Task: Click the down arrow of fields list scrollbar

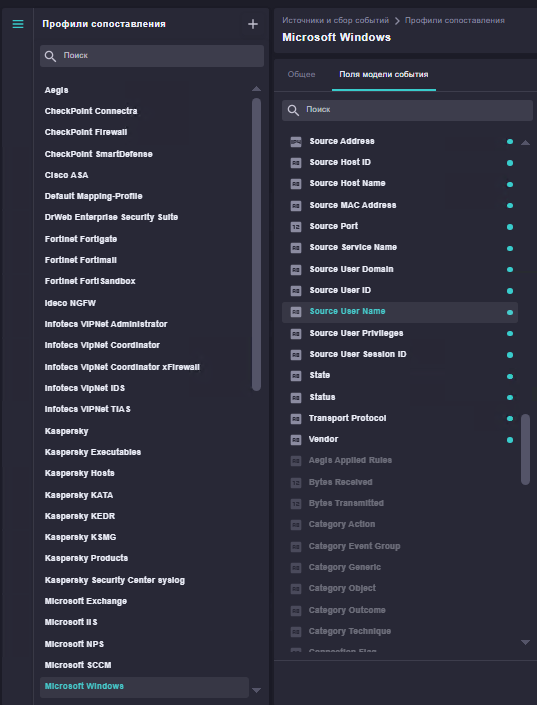Action: (525, 643)
